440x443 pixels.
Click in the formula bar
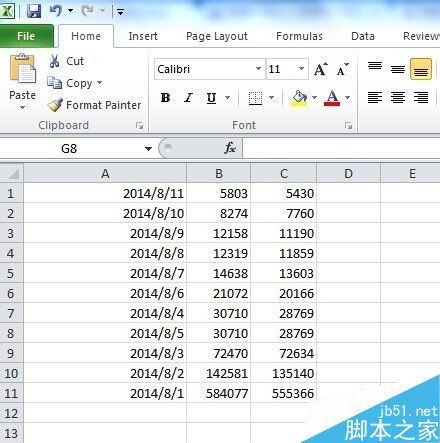point(341,148)
